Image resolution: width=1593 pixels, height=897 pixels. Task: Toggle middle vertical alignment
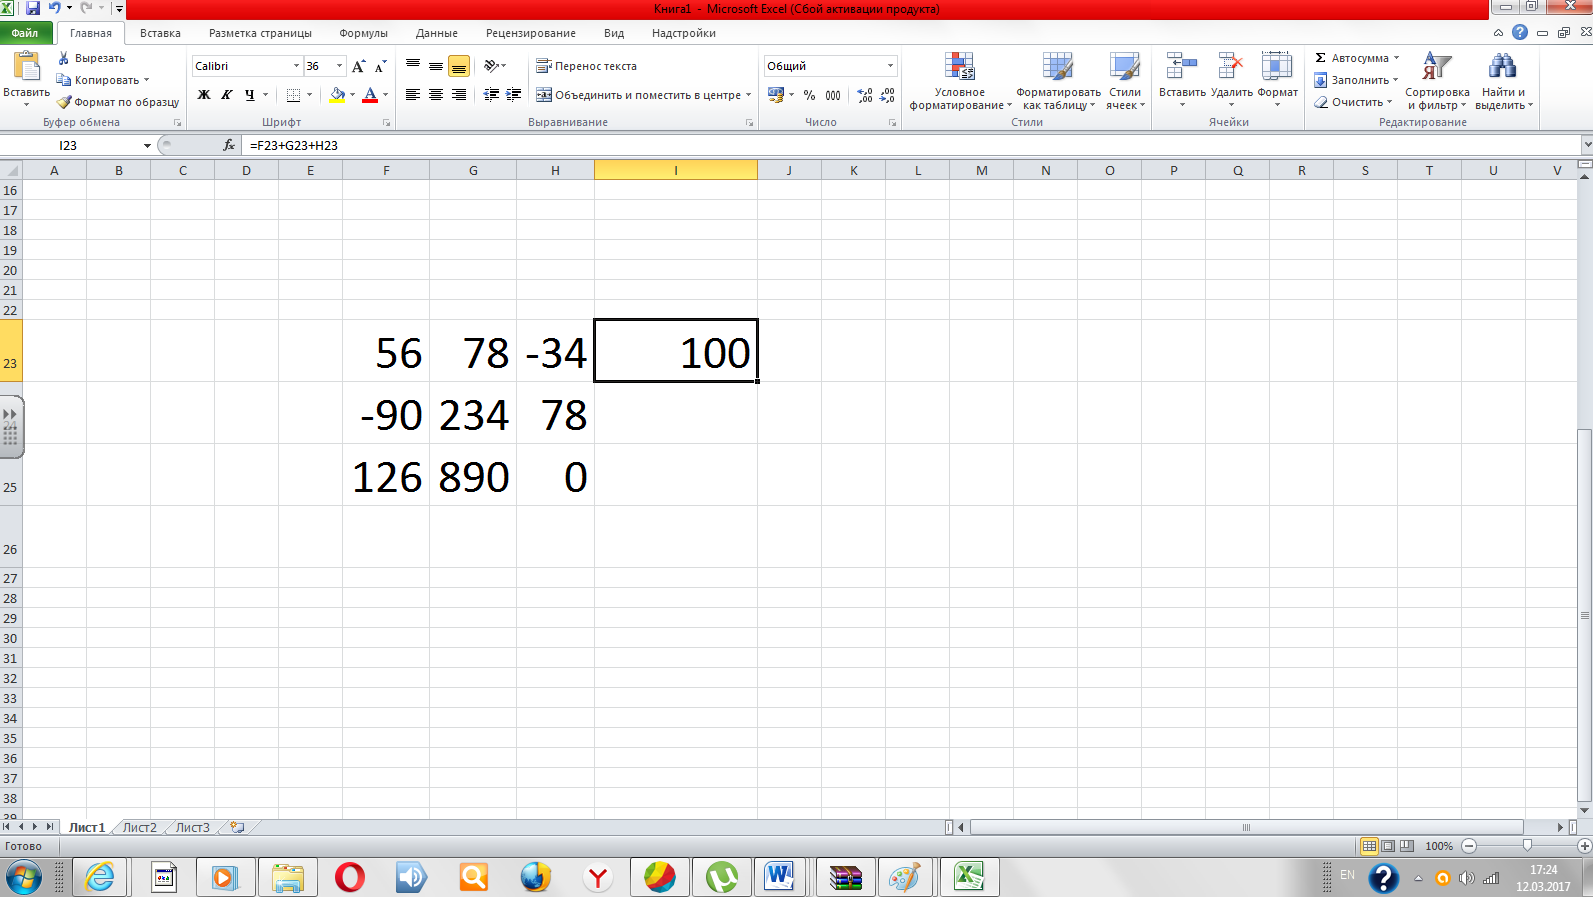(435, 66)
